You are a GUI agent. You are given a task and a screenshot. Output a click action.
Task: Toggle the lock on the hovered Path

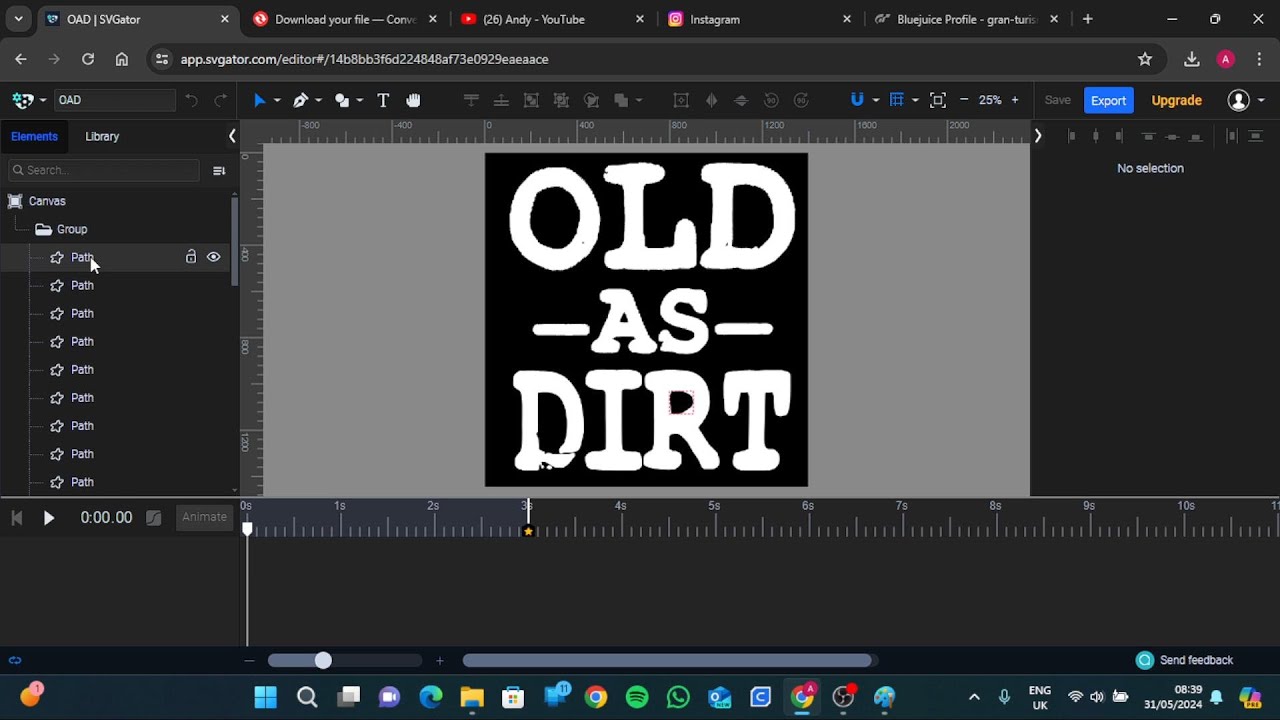click(x=191, y=257)
